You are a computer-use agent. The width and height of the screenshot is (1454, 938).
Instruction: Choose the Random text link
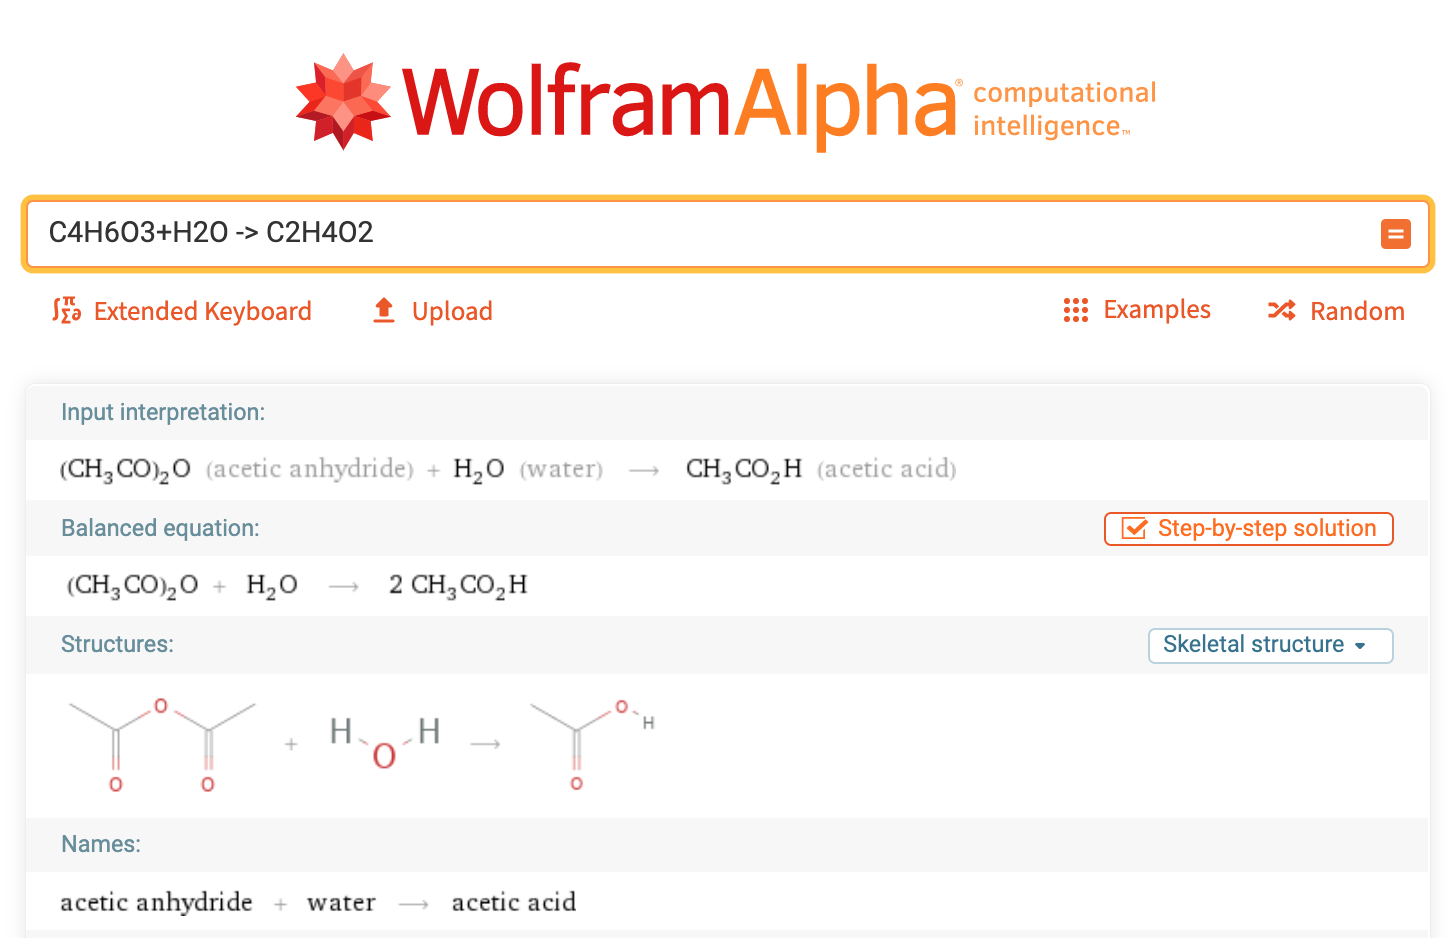1356,311
